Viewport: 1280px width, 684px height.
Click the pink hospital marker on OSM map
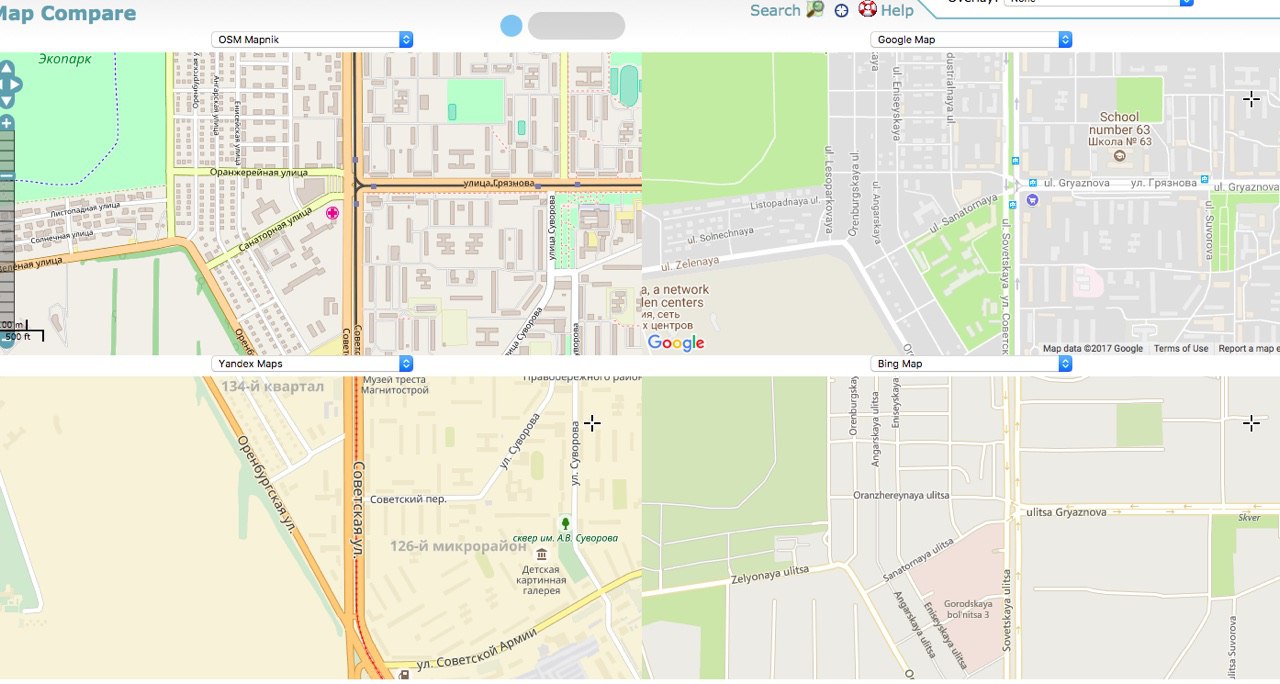click(x=333, y=213)
